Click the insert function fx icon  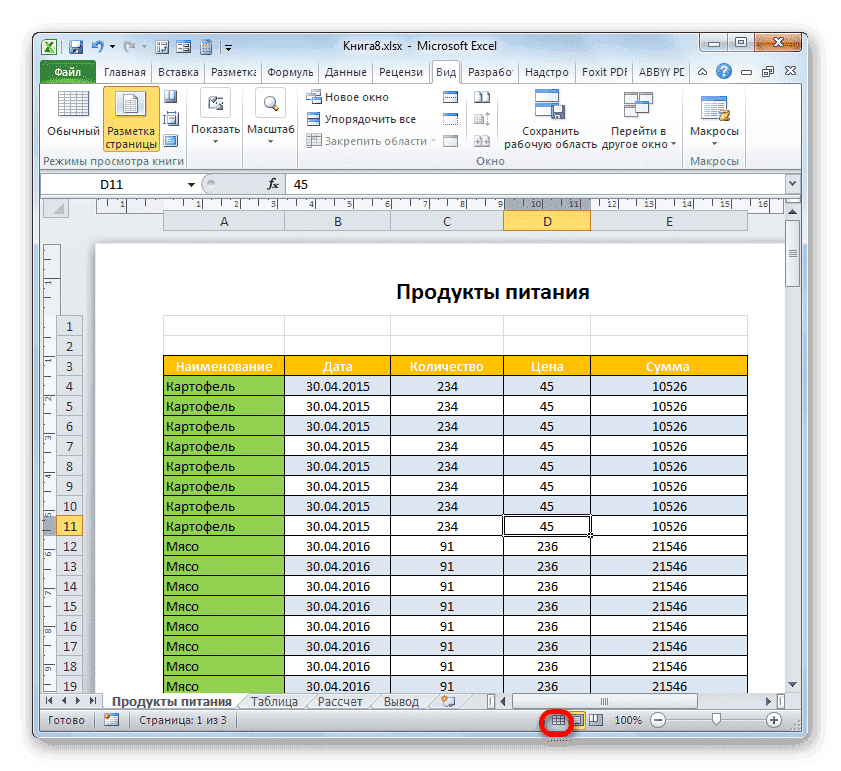272,185
